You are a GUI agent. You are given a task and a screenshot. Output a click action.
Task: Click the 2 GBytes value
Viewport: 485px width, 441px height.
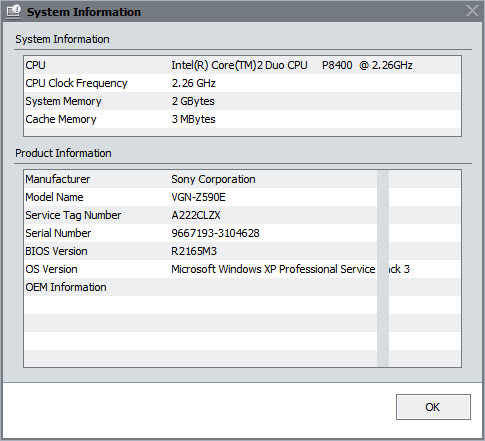(x=193, y=101)
